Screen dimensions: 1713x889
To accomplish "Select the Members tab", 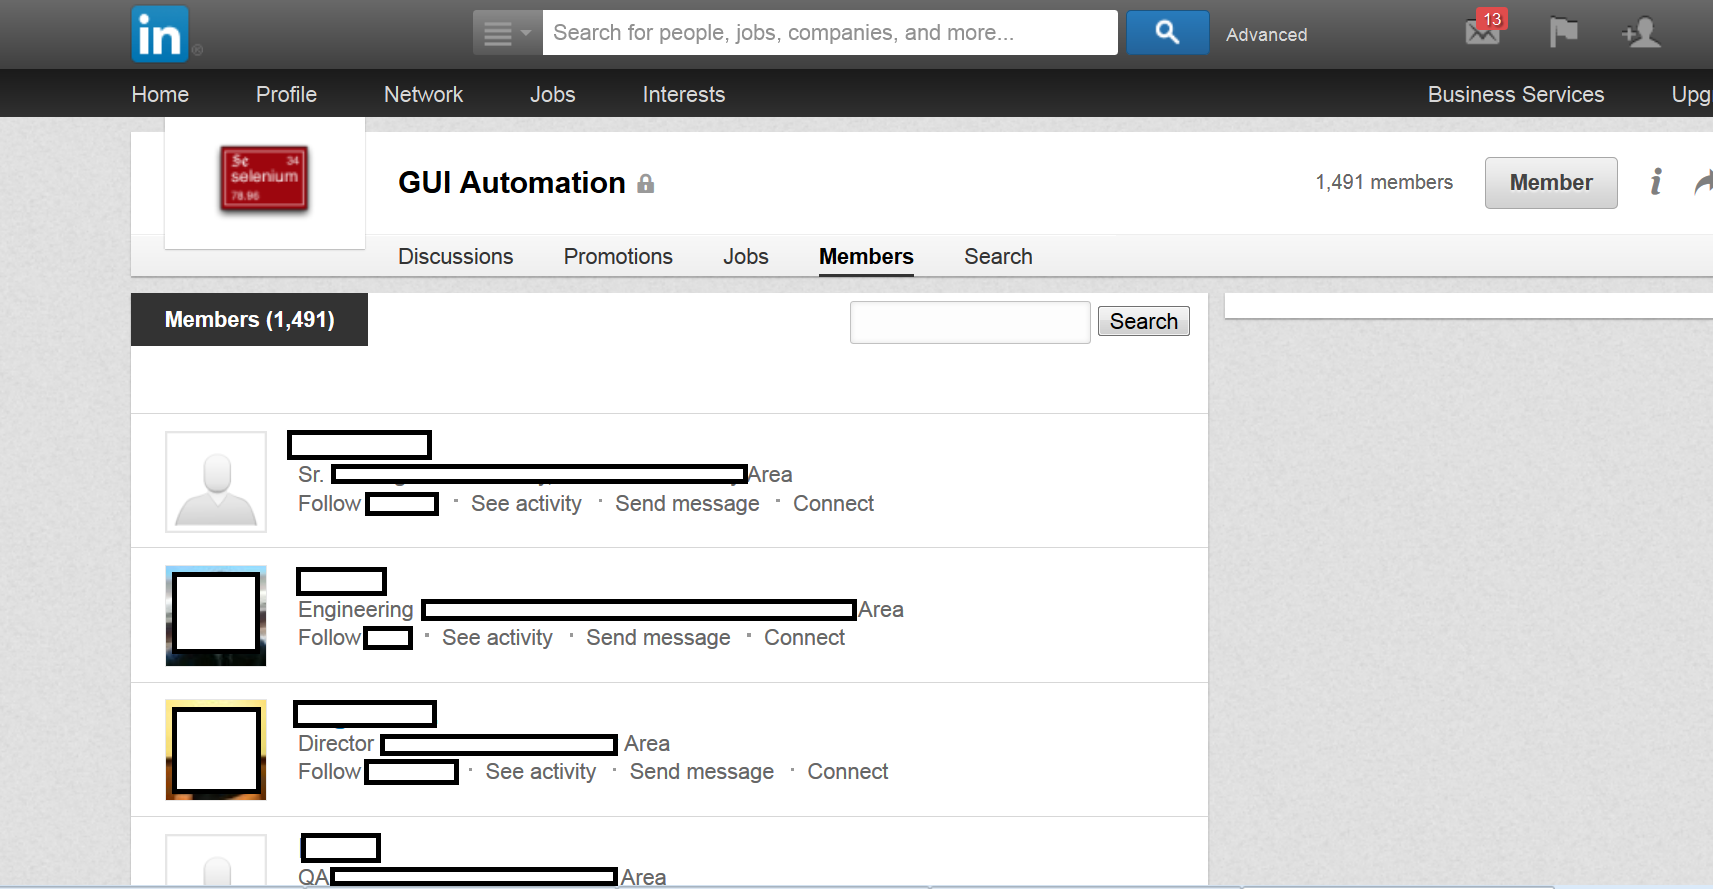I will [x=866, y=257].
